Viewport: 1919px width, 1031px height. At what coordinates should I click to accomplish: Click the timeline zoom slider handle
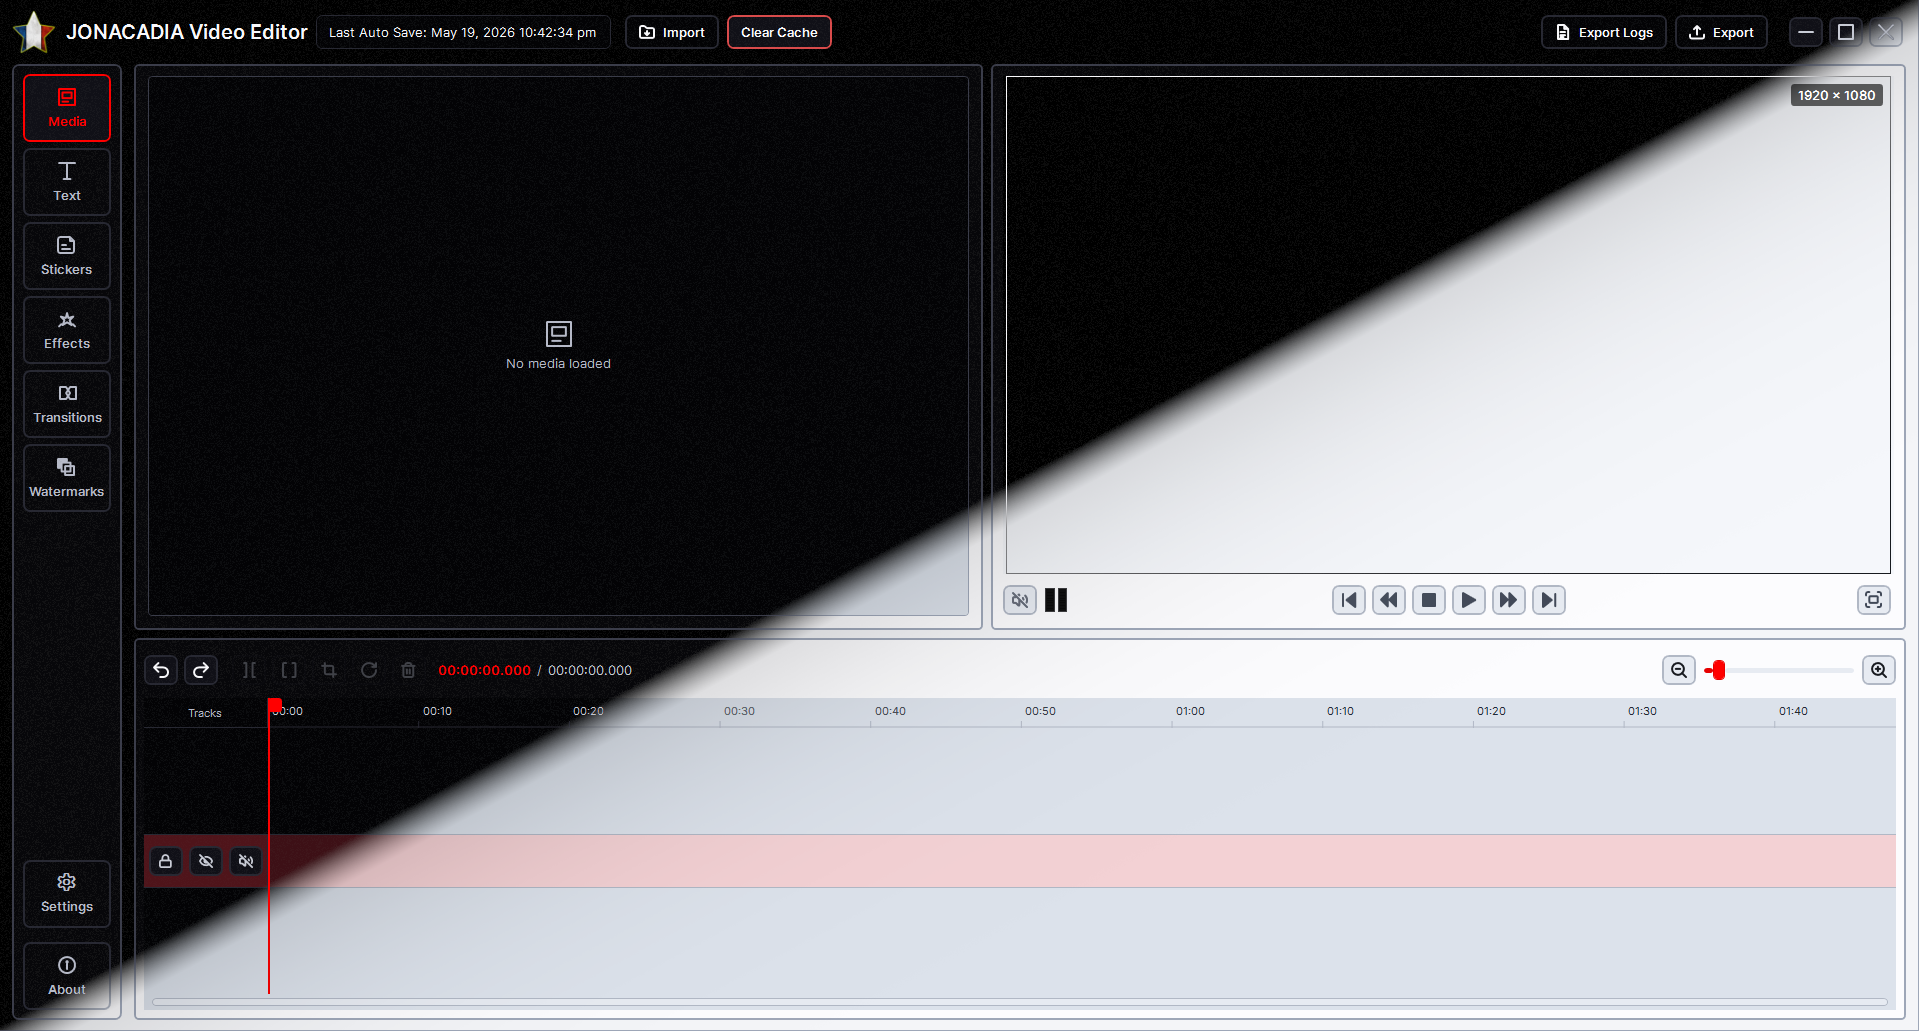pos(1719,670)
